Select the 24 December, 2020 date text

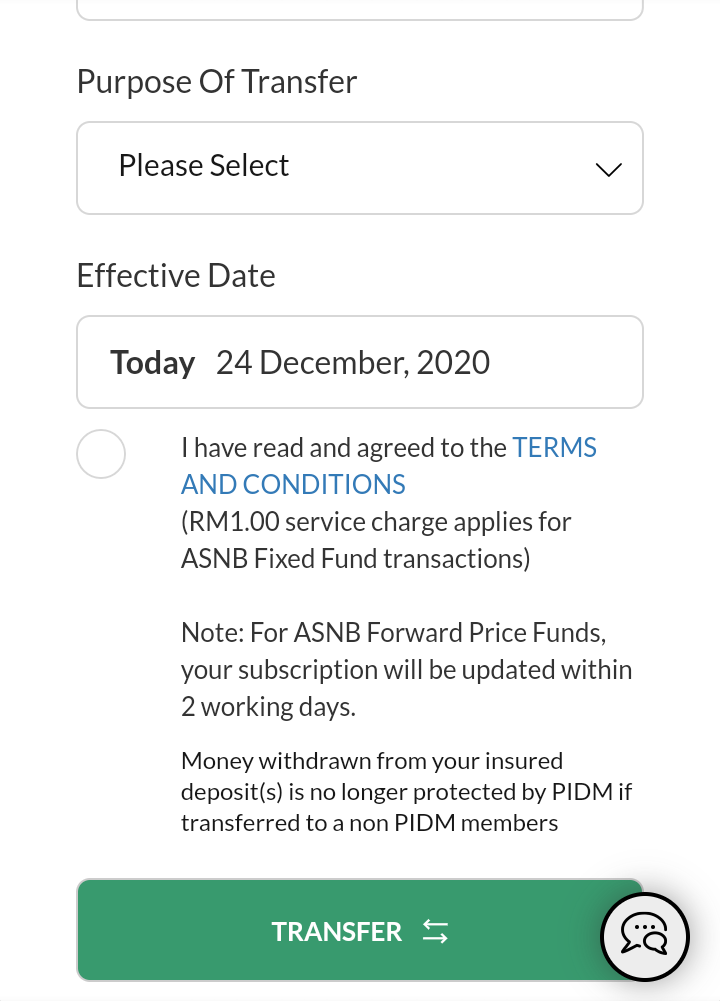point(353,362)
